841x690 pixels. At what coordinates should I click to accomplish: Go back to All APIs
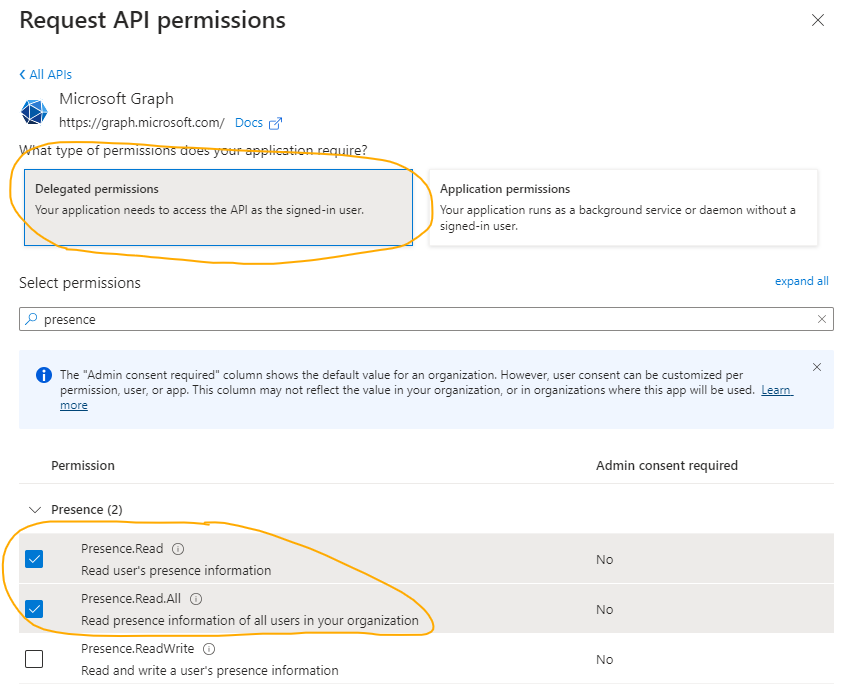(x=46, y=75)
